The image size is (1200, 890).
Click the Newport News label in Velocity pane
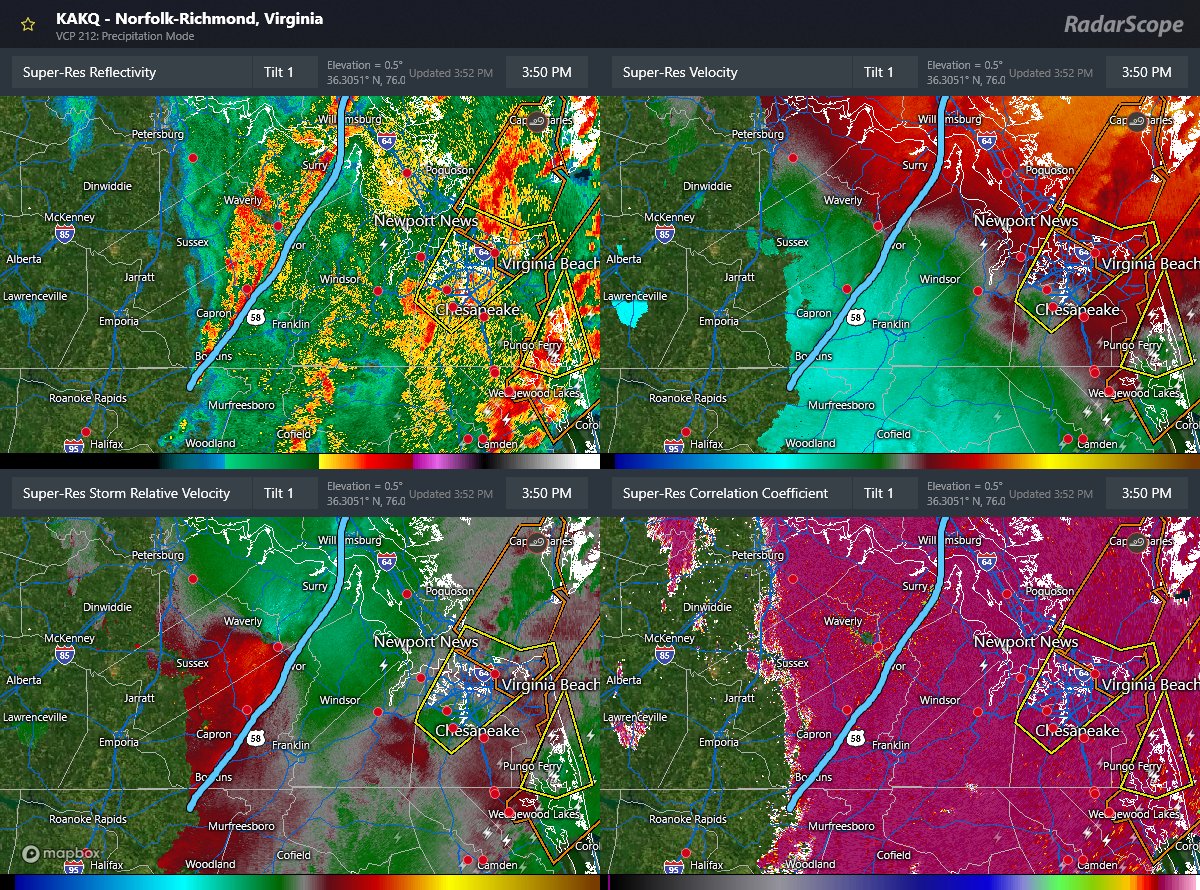point(1026,221)
